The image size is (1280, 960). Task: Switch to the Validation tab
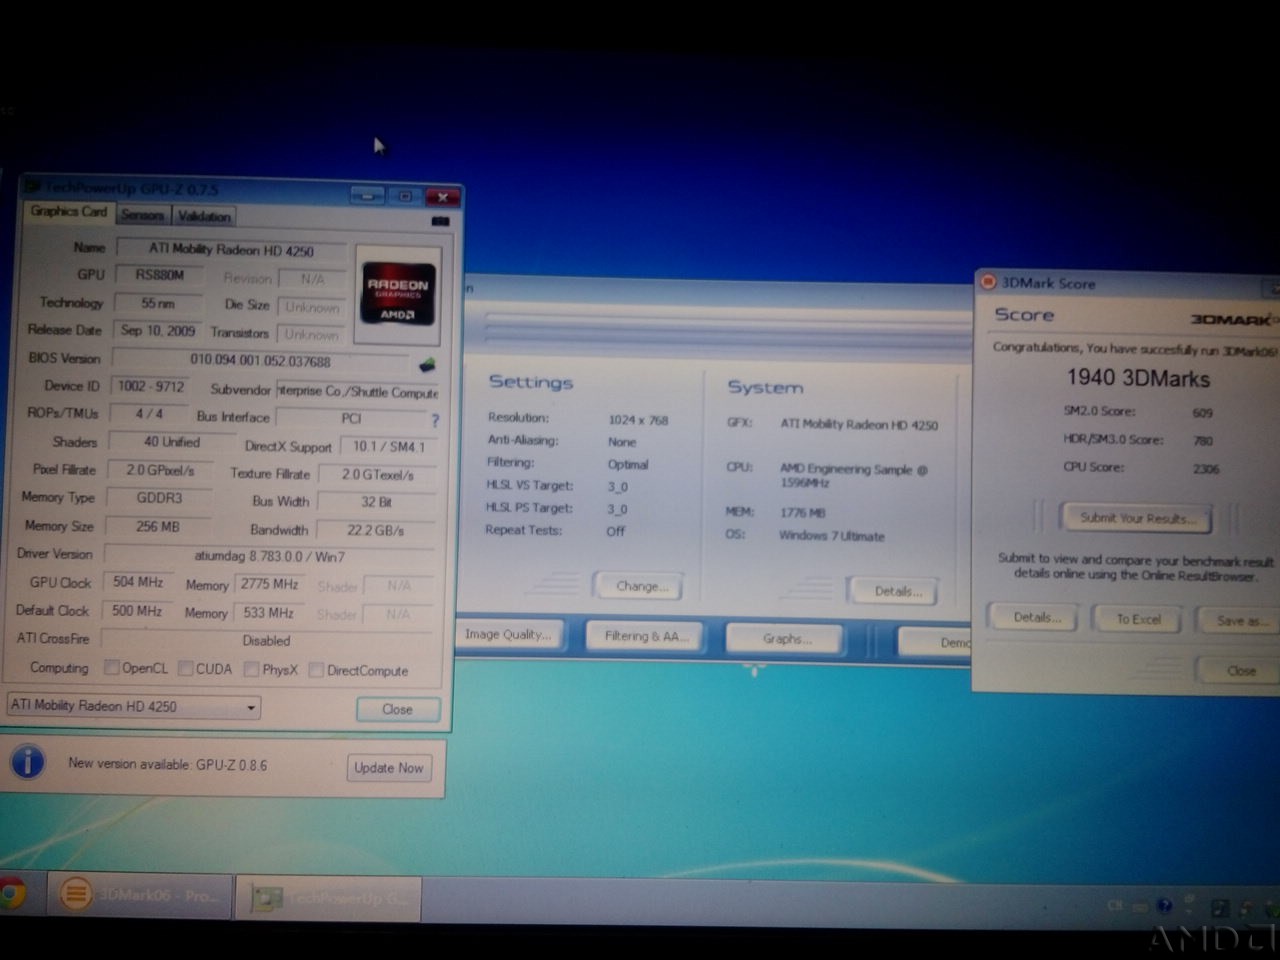(204, 216)
